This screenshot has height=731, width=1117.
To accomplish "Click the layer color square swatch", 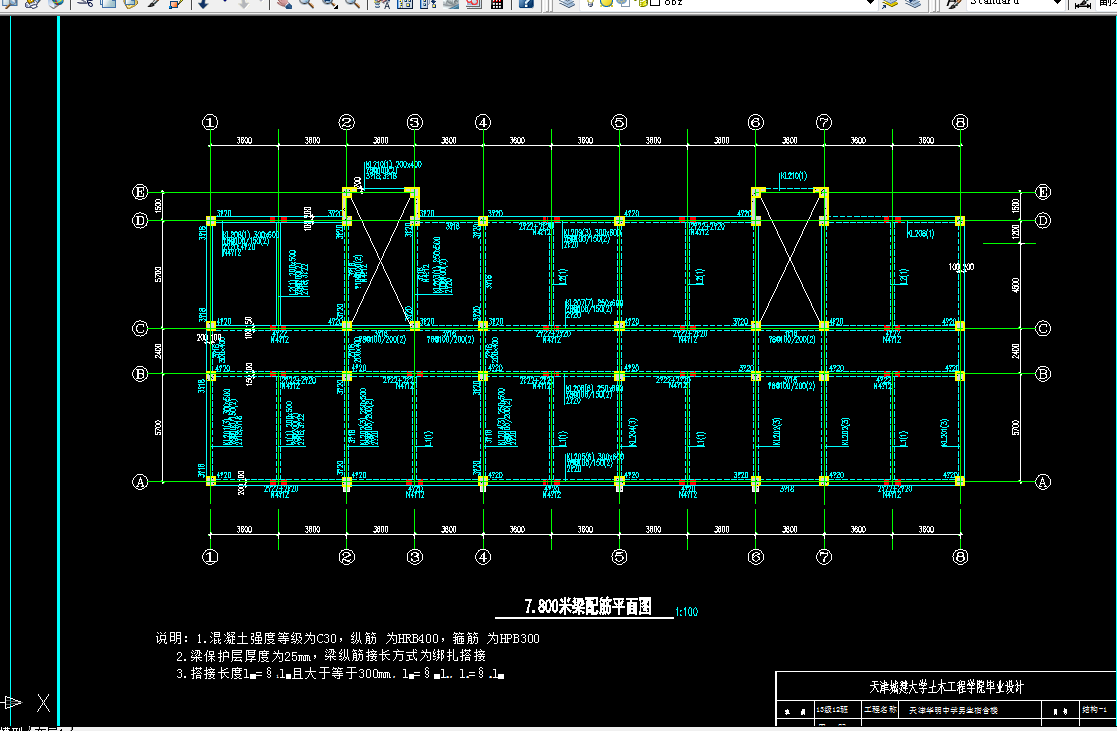I will [655, 4].
